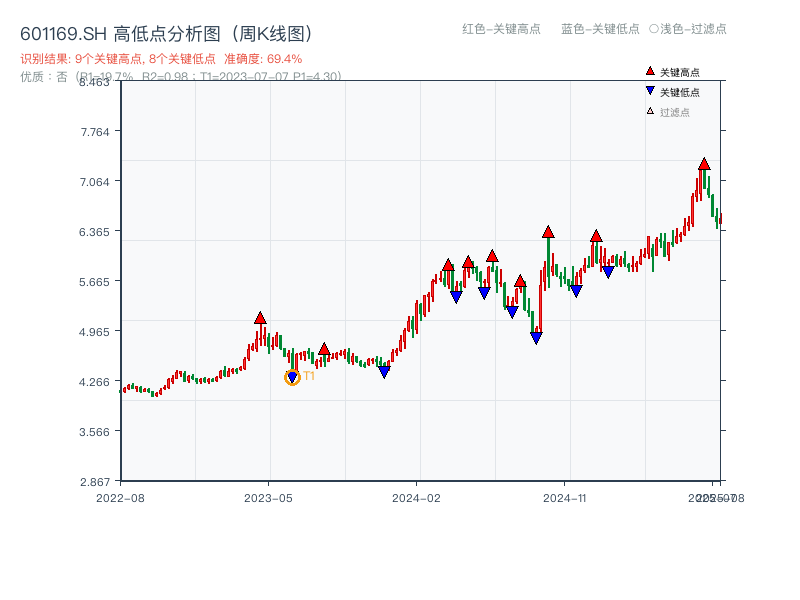Click the 2024-02 x-axis date label

pyautogui.click(x=416, y=498)
